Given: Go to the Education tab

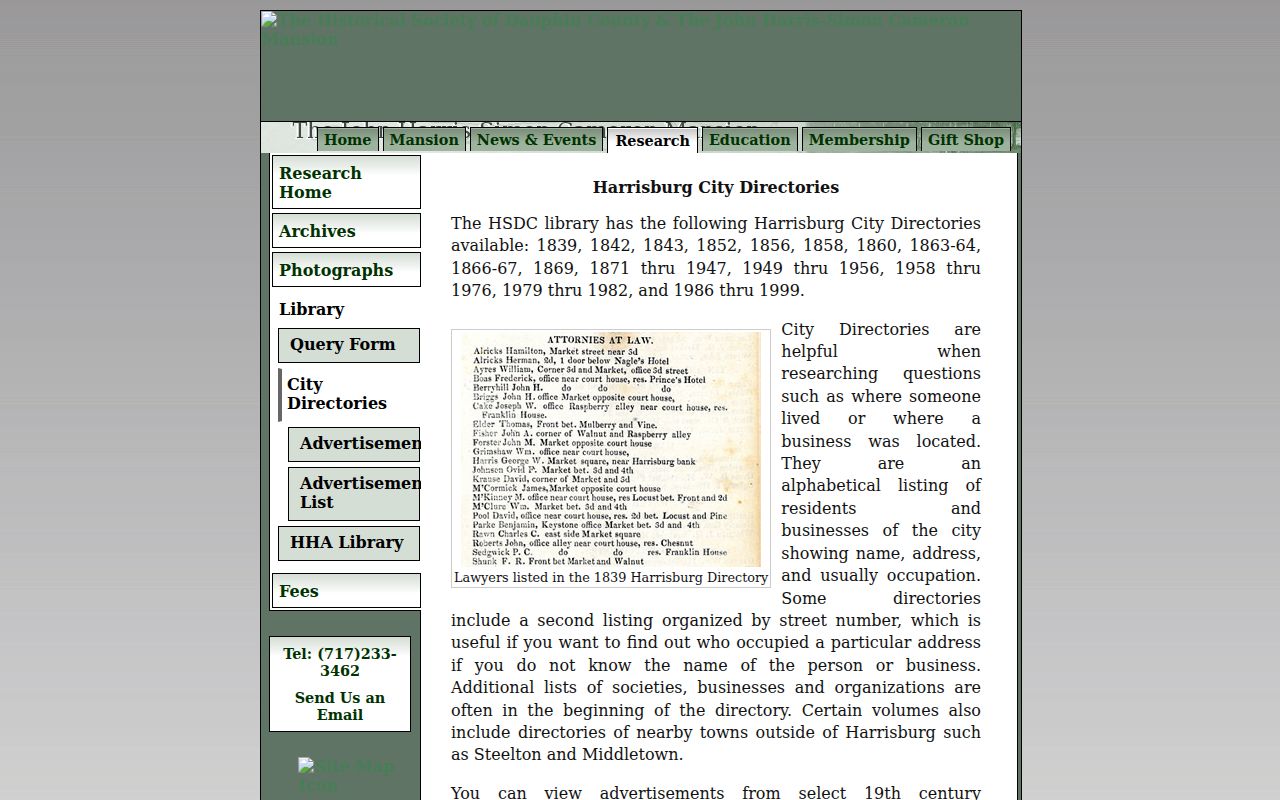Looking at the screenshot, I should (x=750, y=140).
